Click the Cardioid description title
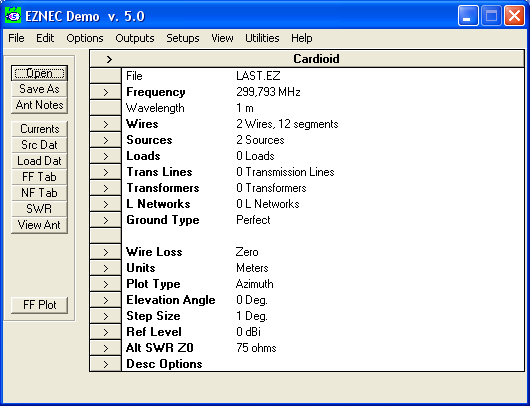The height and width of the screenshot is (406, 530). (316, 59)
